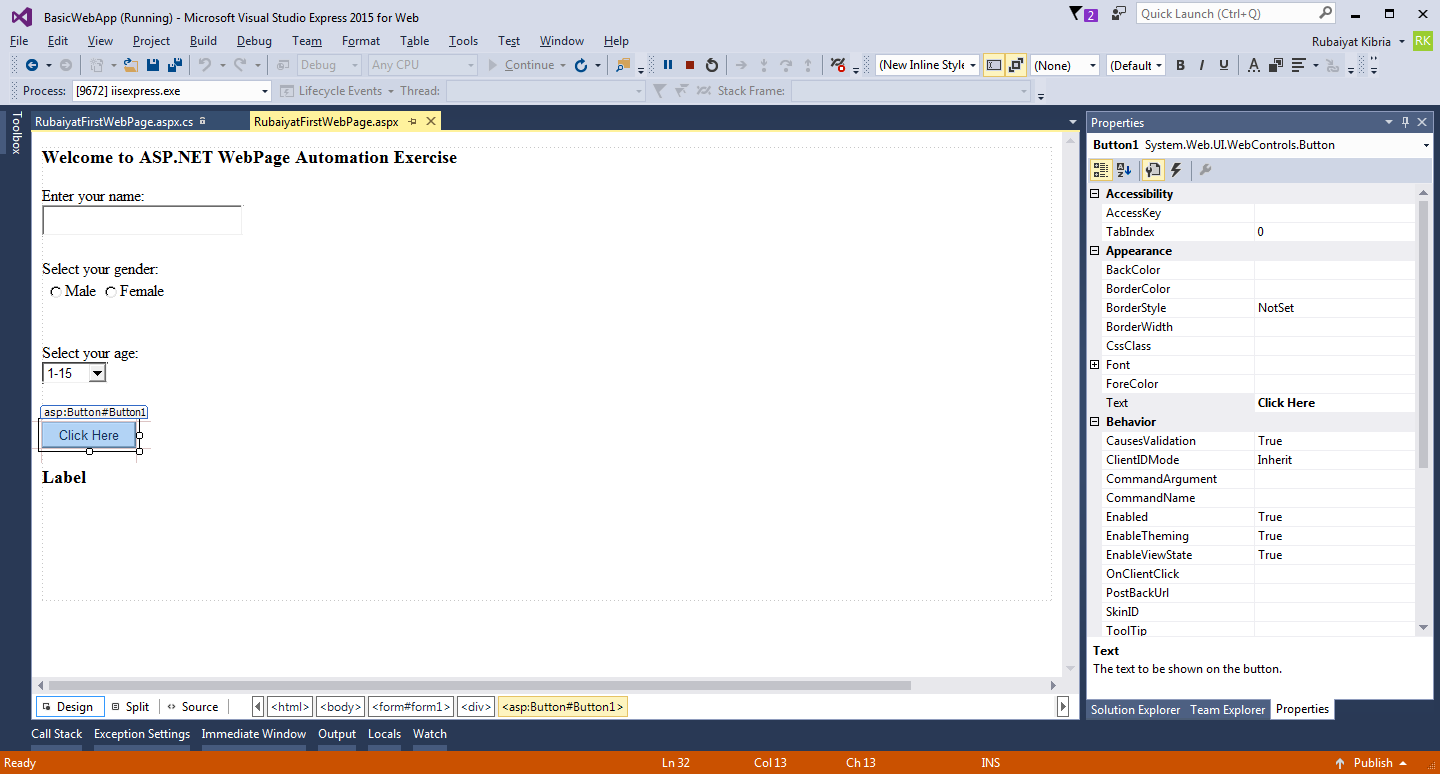Open the age range dropdown

click(97, 373)
